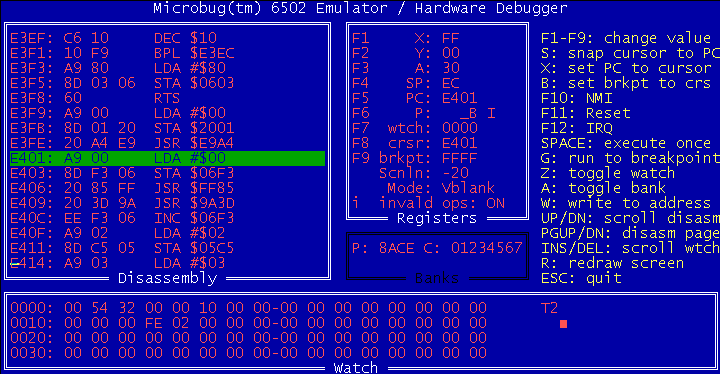Select the 0010 watch memory row

pyautogui.click(x=248, y=323)
